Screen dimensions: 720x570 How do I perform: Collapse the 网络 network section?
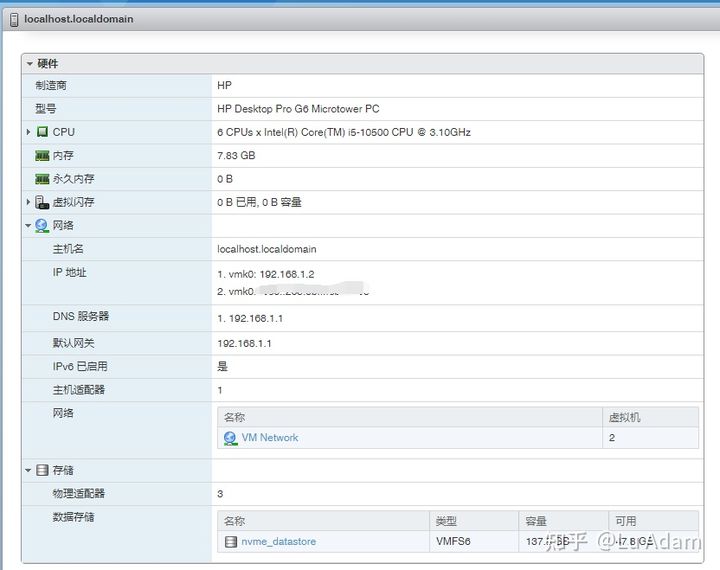28,226
